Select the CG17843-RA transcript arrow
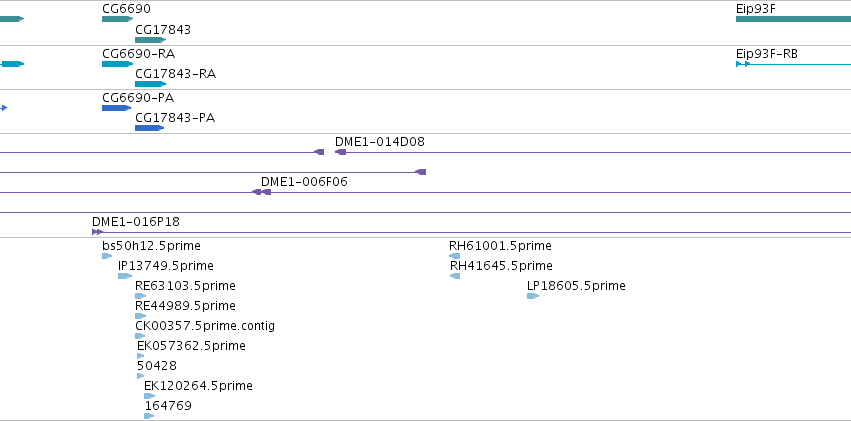The height and width of the screenshot is (421, 851). coord(150,84)
